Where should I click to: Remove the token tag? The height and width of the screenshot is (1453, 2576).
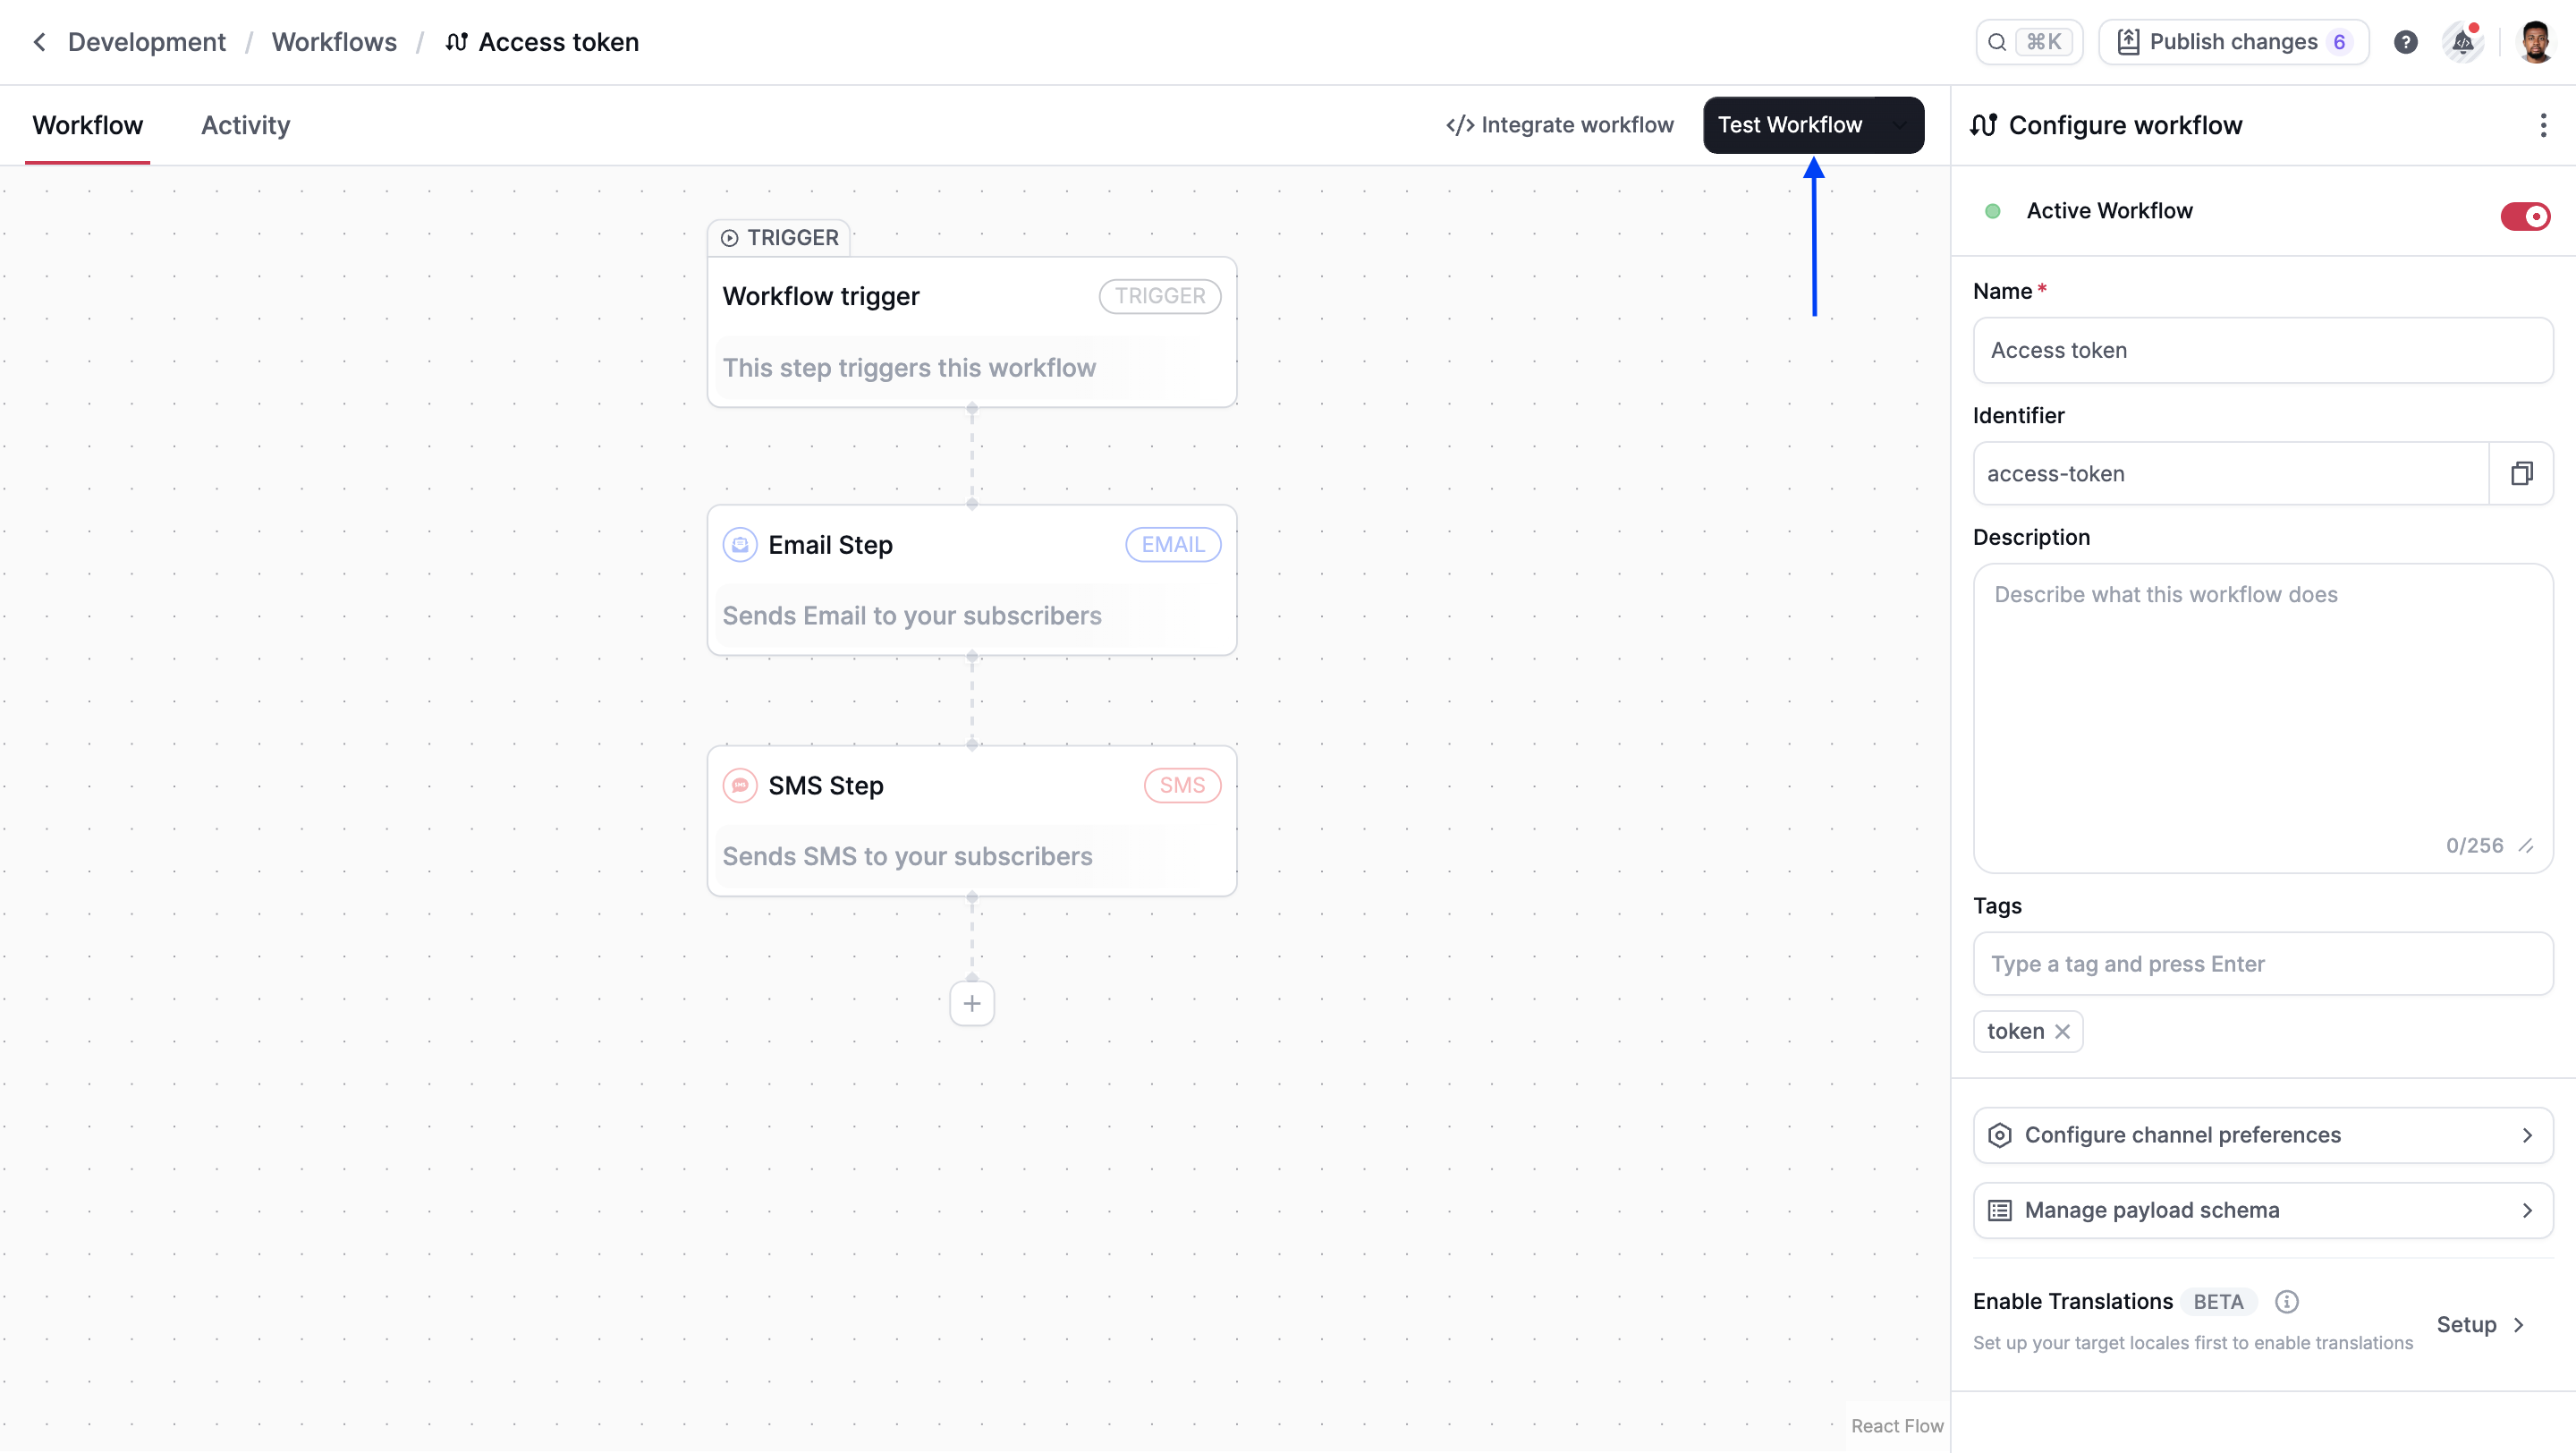tap(2061, 1031)
